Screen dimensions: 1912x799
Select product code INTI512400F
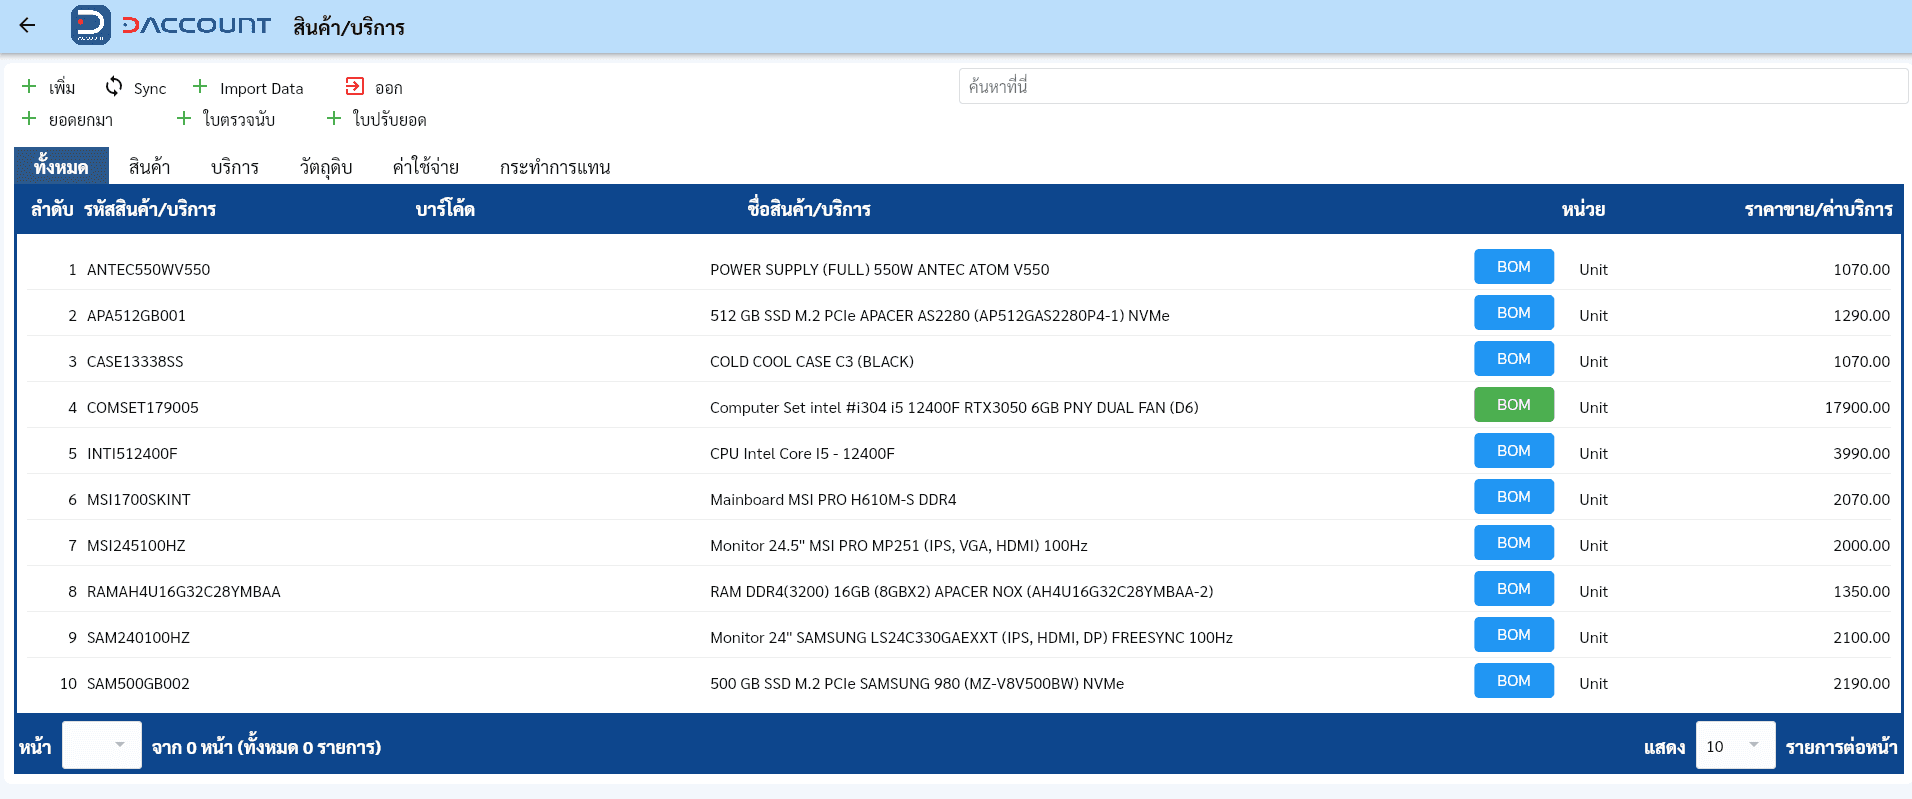[x=132, y=454]
